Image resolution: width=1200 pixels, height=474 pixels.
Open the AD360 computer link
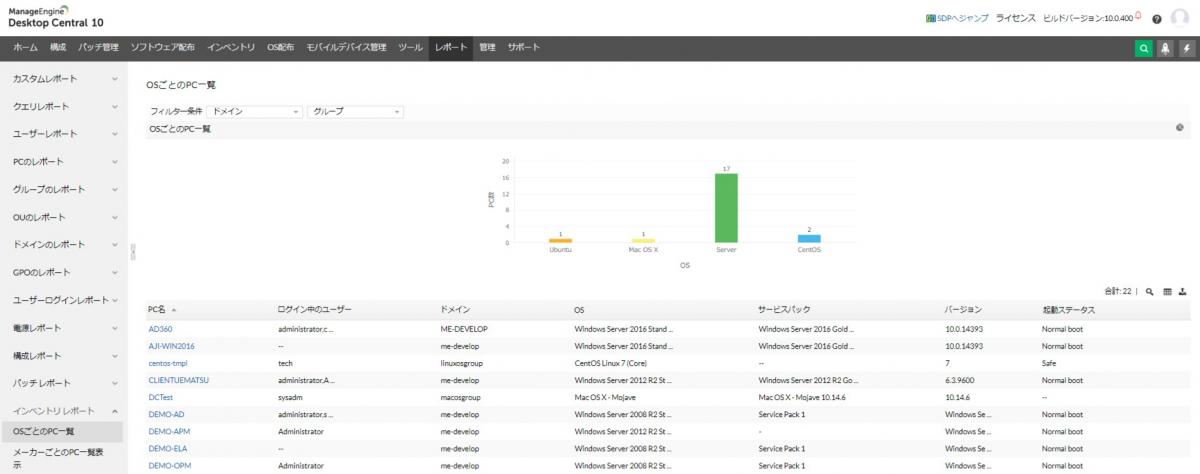click(x=160, y=328)
